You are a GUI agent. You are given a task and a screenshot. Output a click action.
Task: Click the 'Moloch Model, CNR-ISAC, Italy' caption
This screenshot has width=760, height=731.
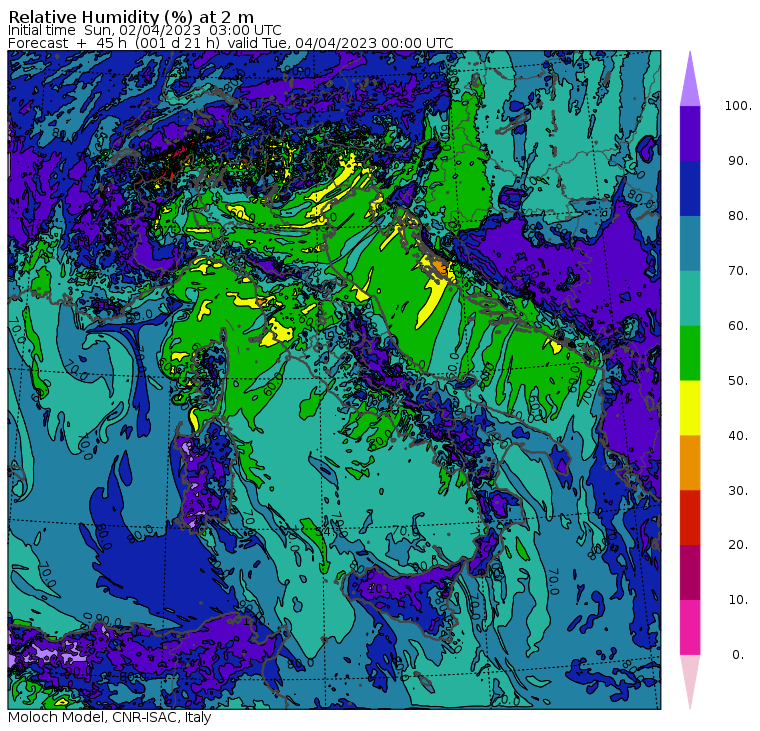(x=110, y=717)
